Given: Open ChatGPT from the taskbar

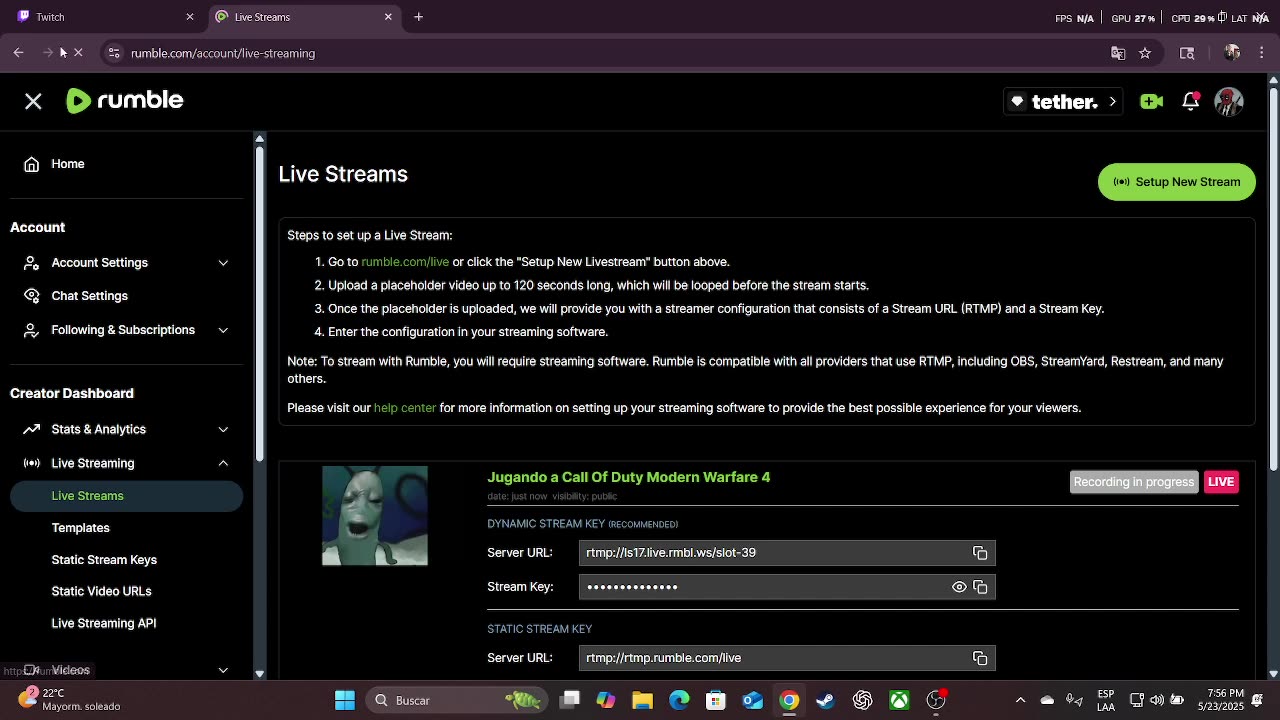Looking at the screenshot, I should coord(862,700).
